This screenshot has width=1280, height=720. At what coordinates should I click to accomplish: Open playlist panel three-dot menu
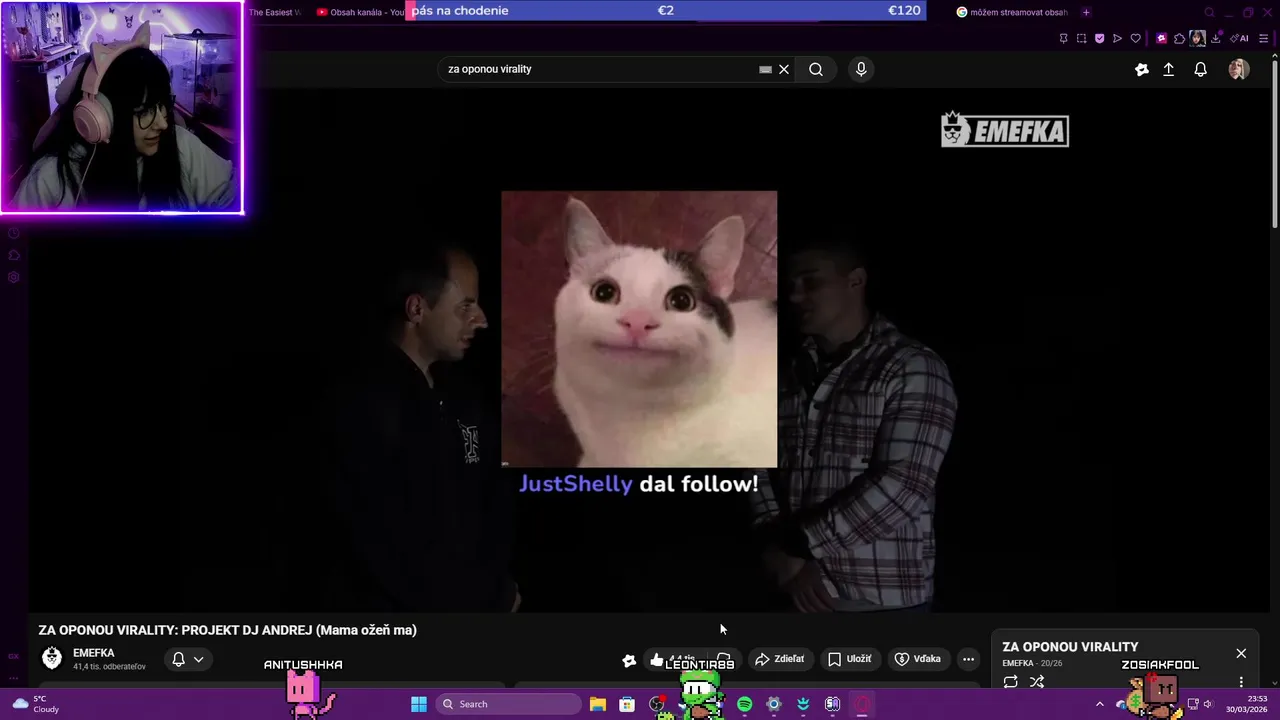point(1241,682)
